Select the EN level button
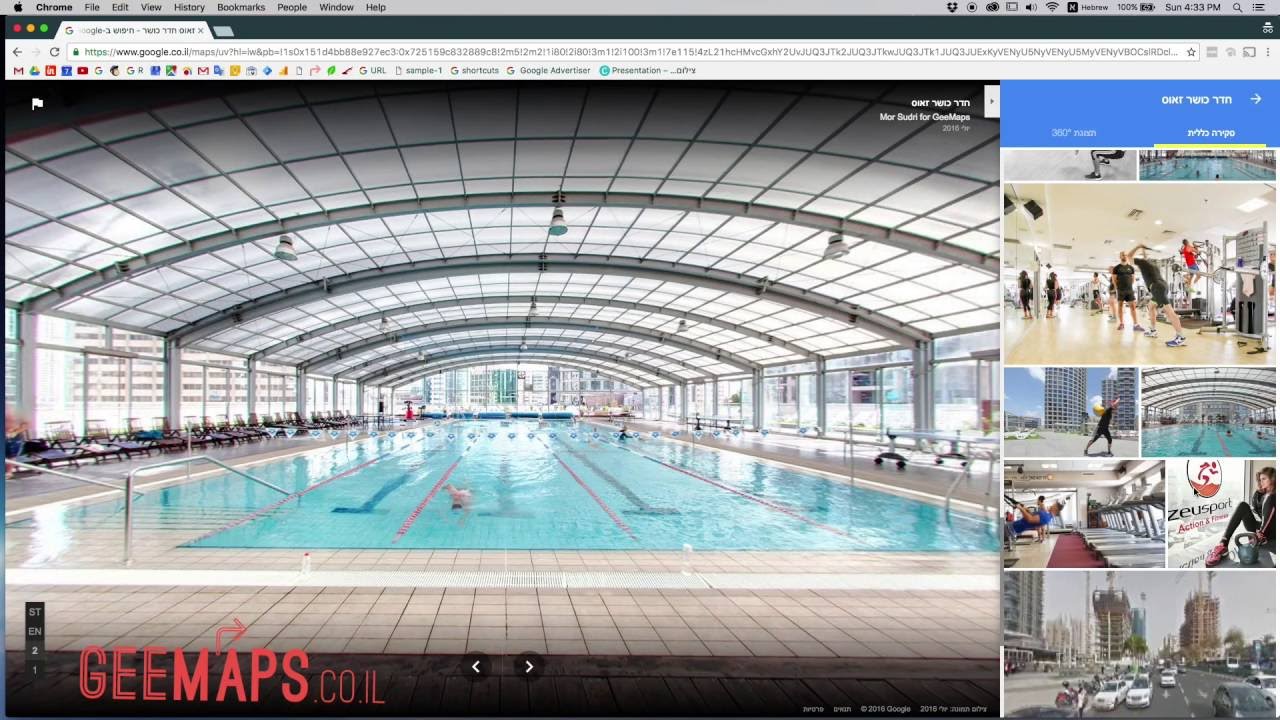Viewport: 1280px width, 720px height. coord(35,631)
